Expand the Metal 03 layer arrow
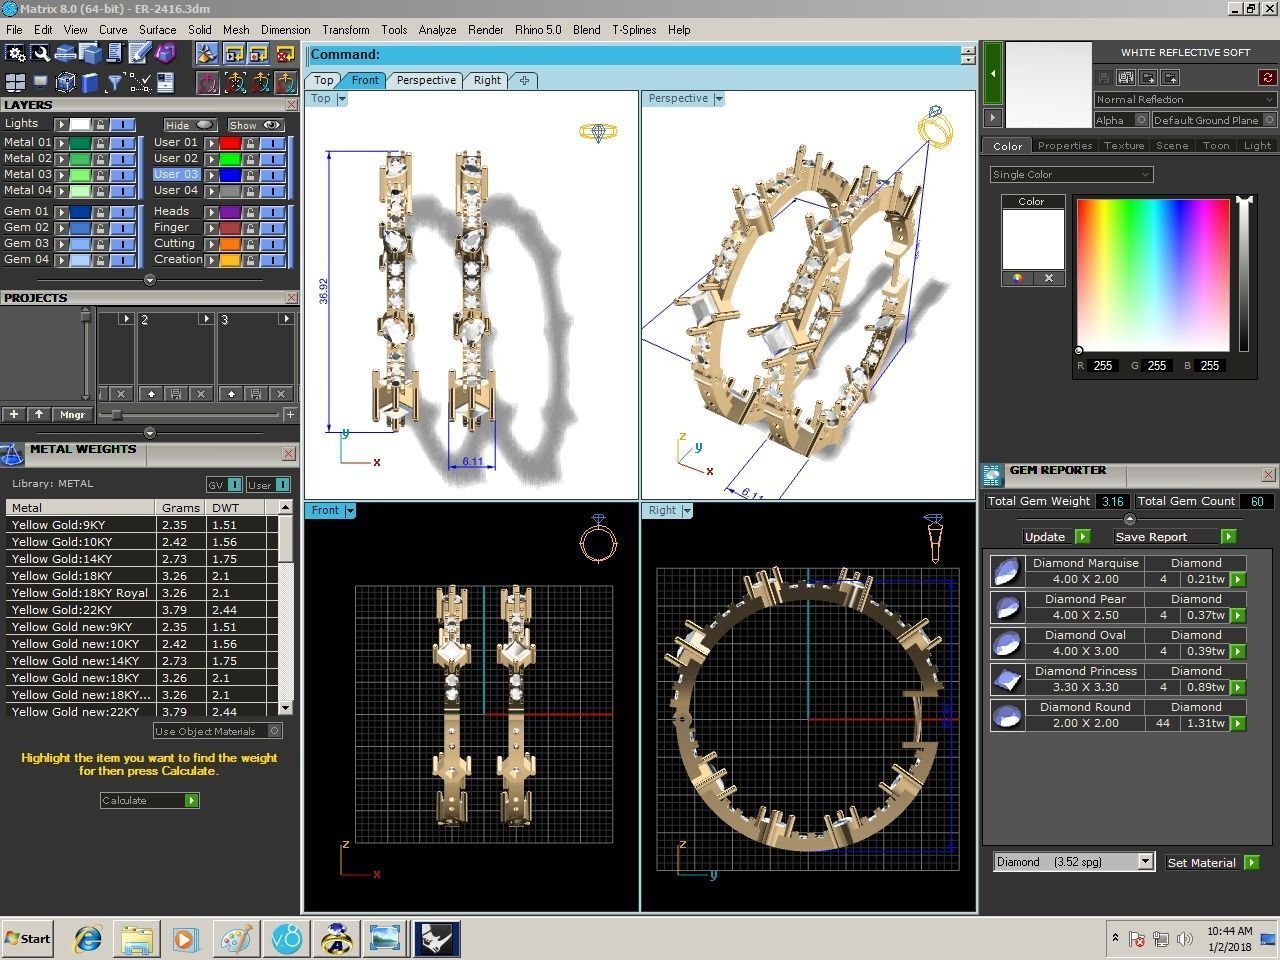Screen dimensions: 1280x960 click(61, 175)
